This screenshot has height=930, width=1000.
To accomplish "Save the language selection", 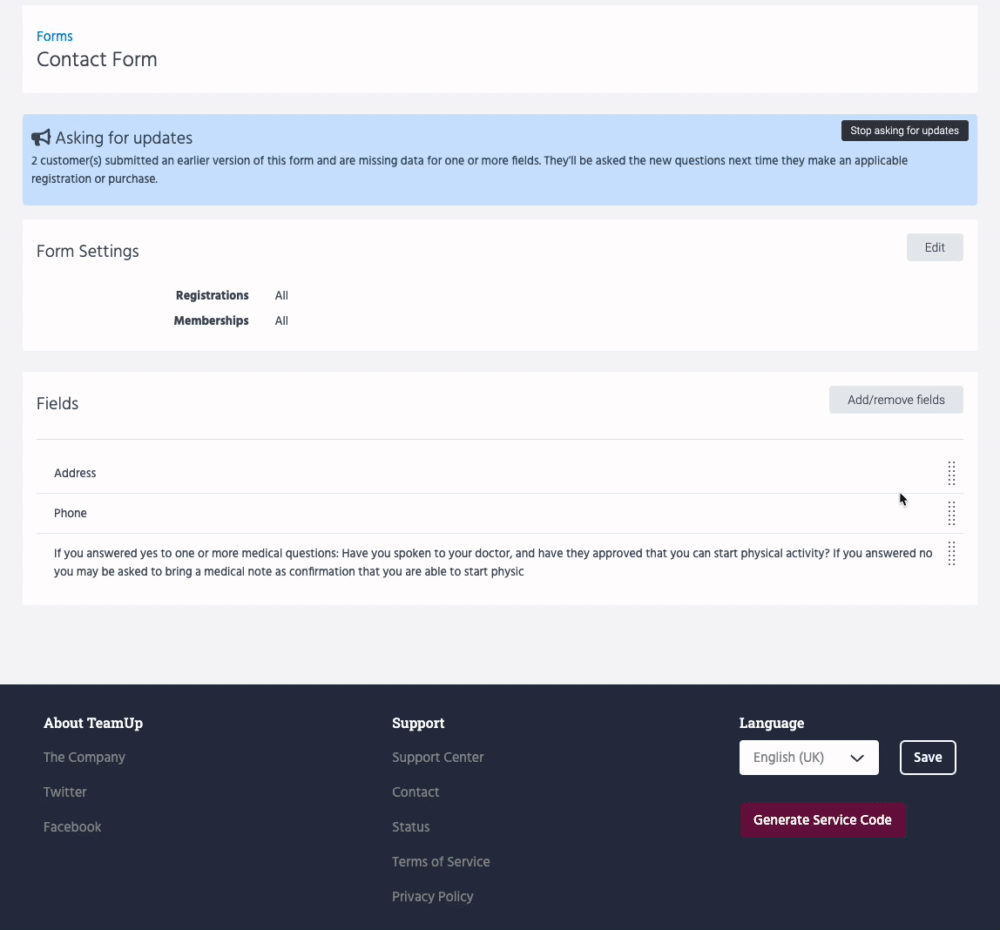I will (927, 758).
